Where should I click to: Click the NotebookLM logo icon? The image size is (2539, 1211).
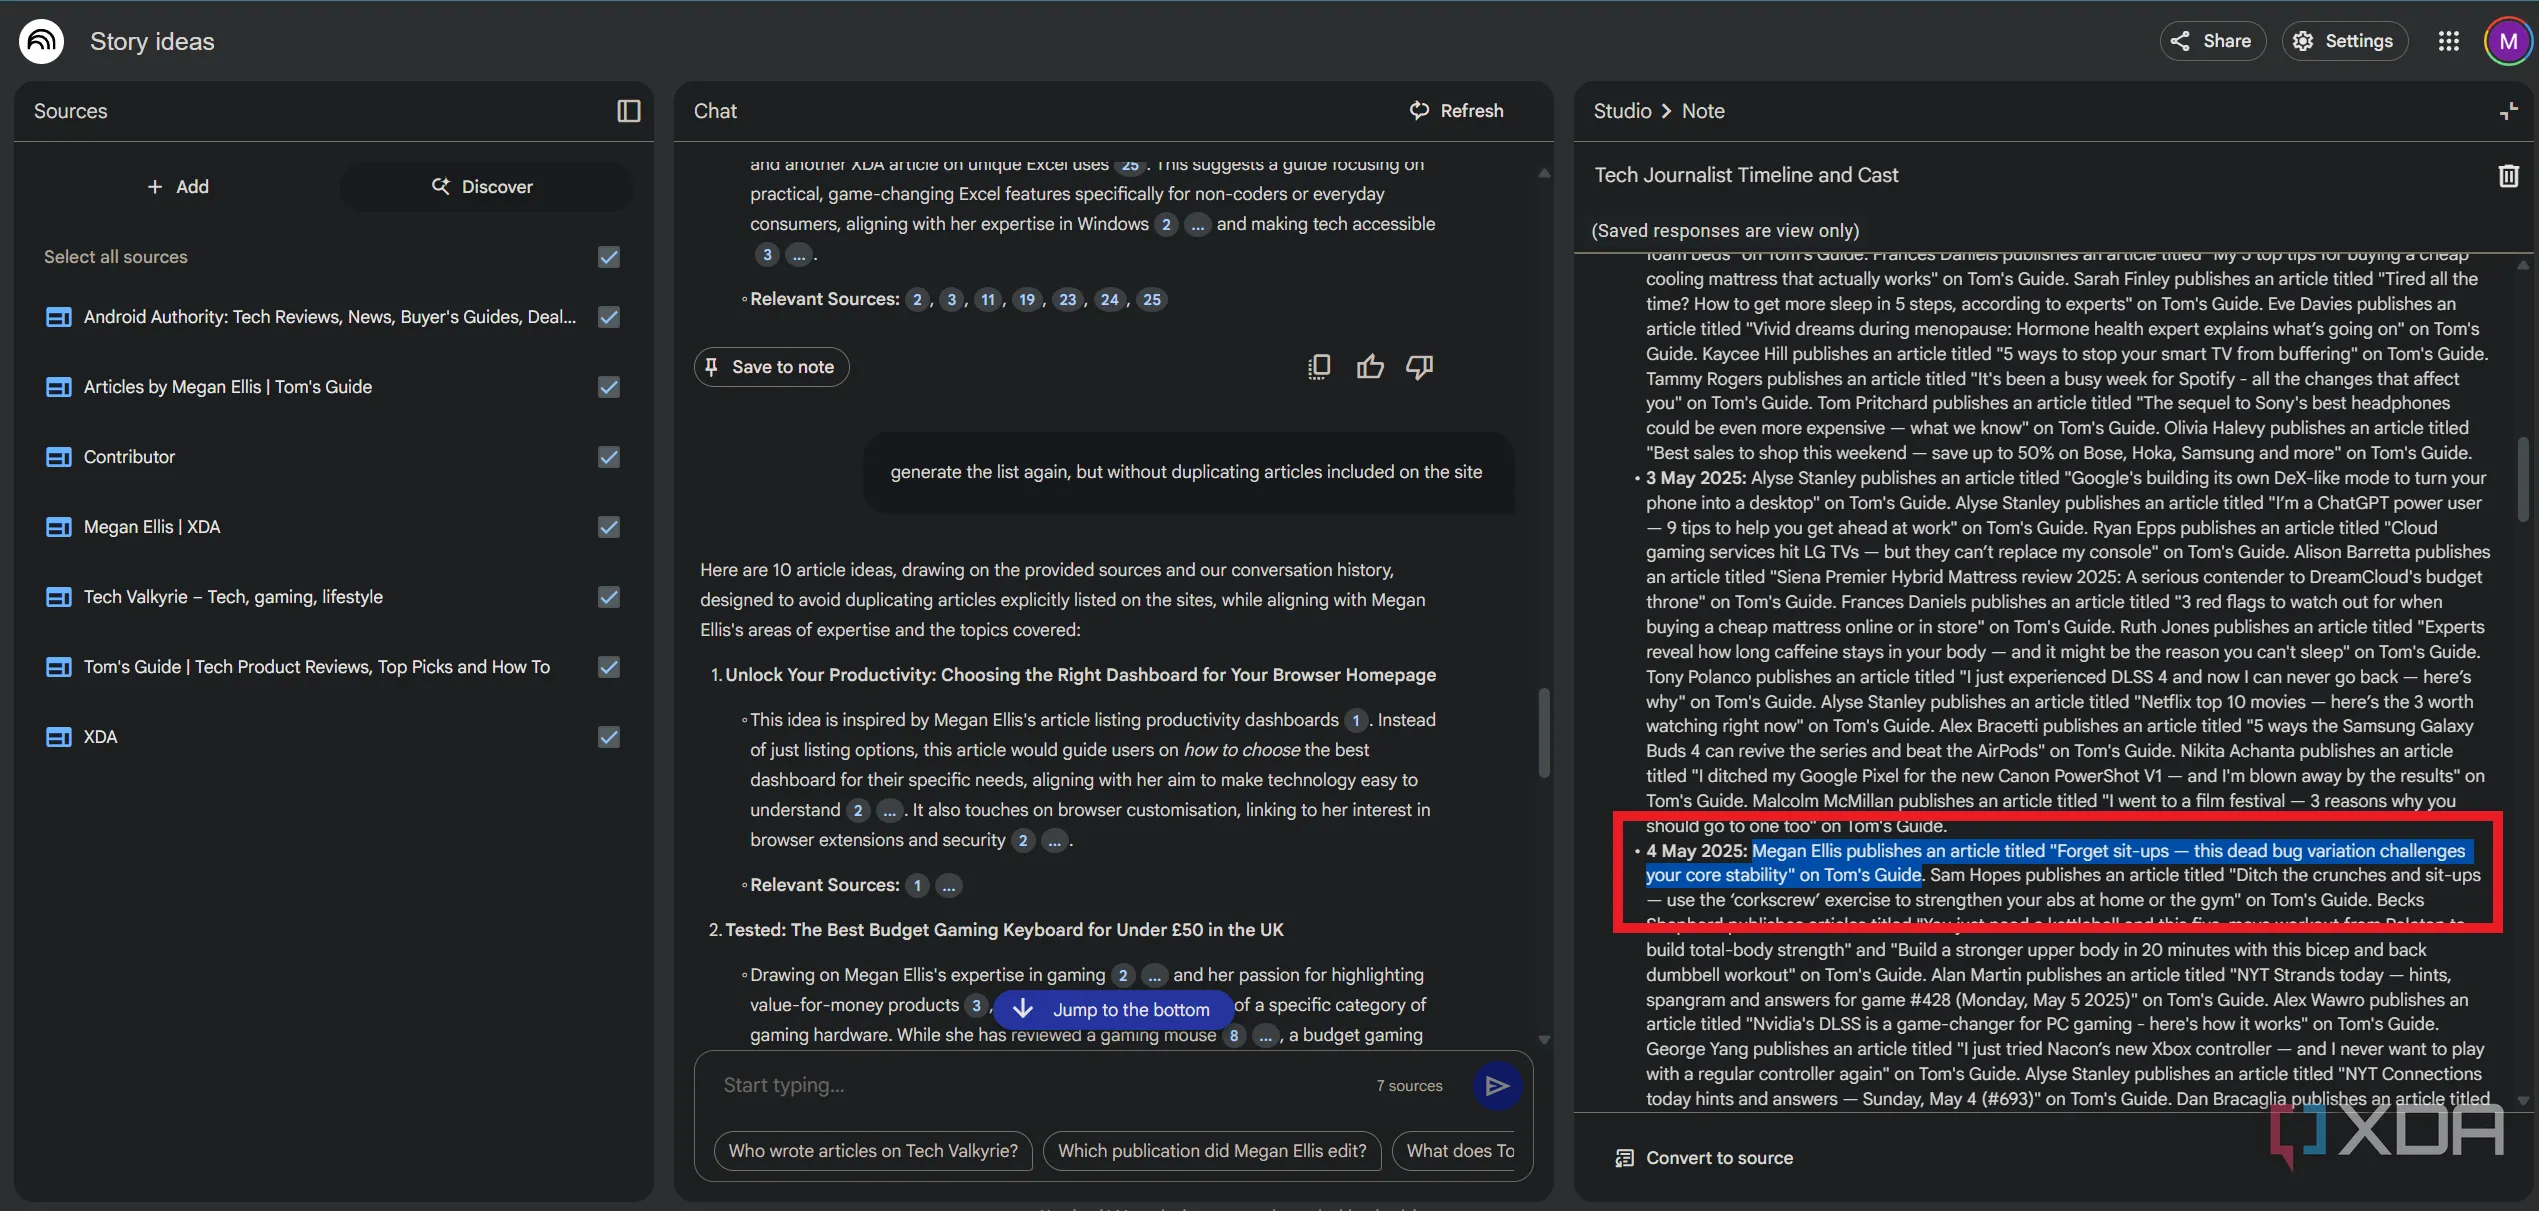tap(41, 41)
